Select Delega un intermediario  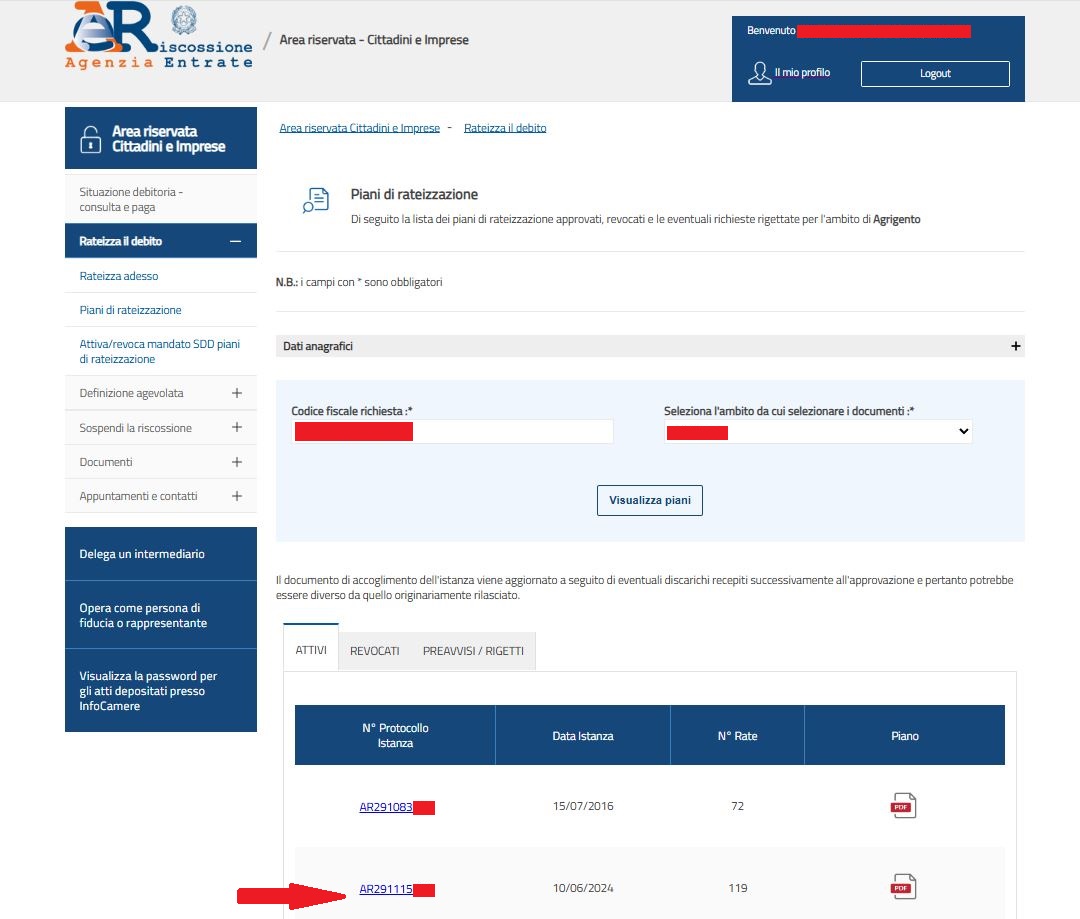[x=142, y=554]
